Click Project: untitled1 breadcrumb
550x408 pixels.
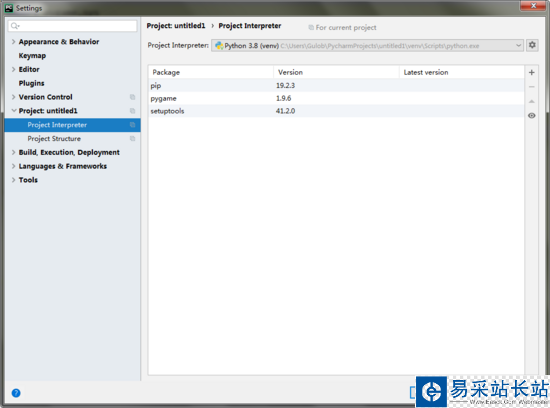176,26
